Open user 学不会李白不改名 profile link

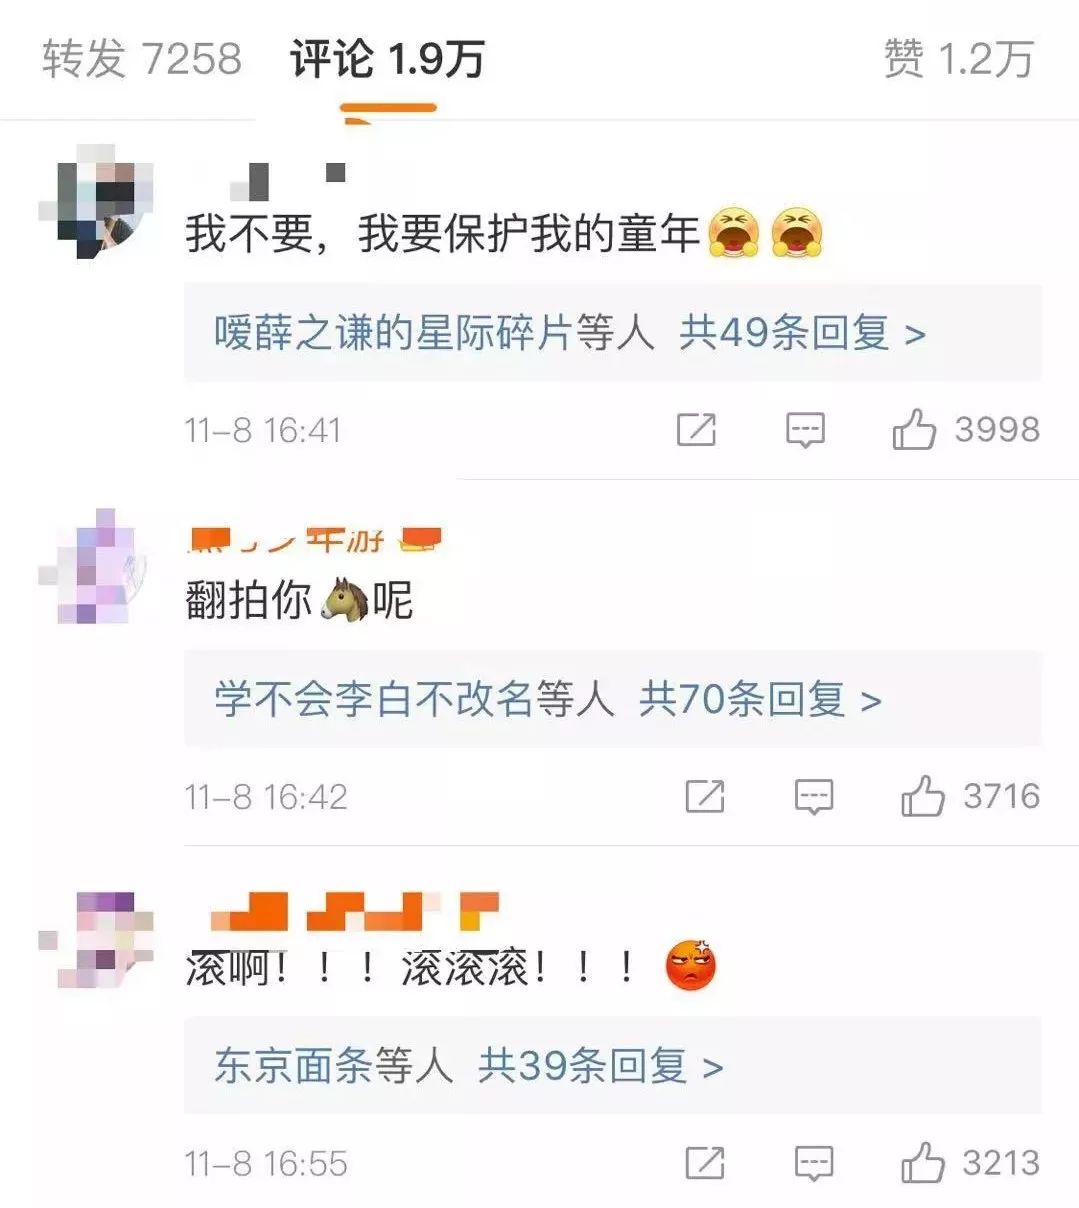click(373, 700)
